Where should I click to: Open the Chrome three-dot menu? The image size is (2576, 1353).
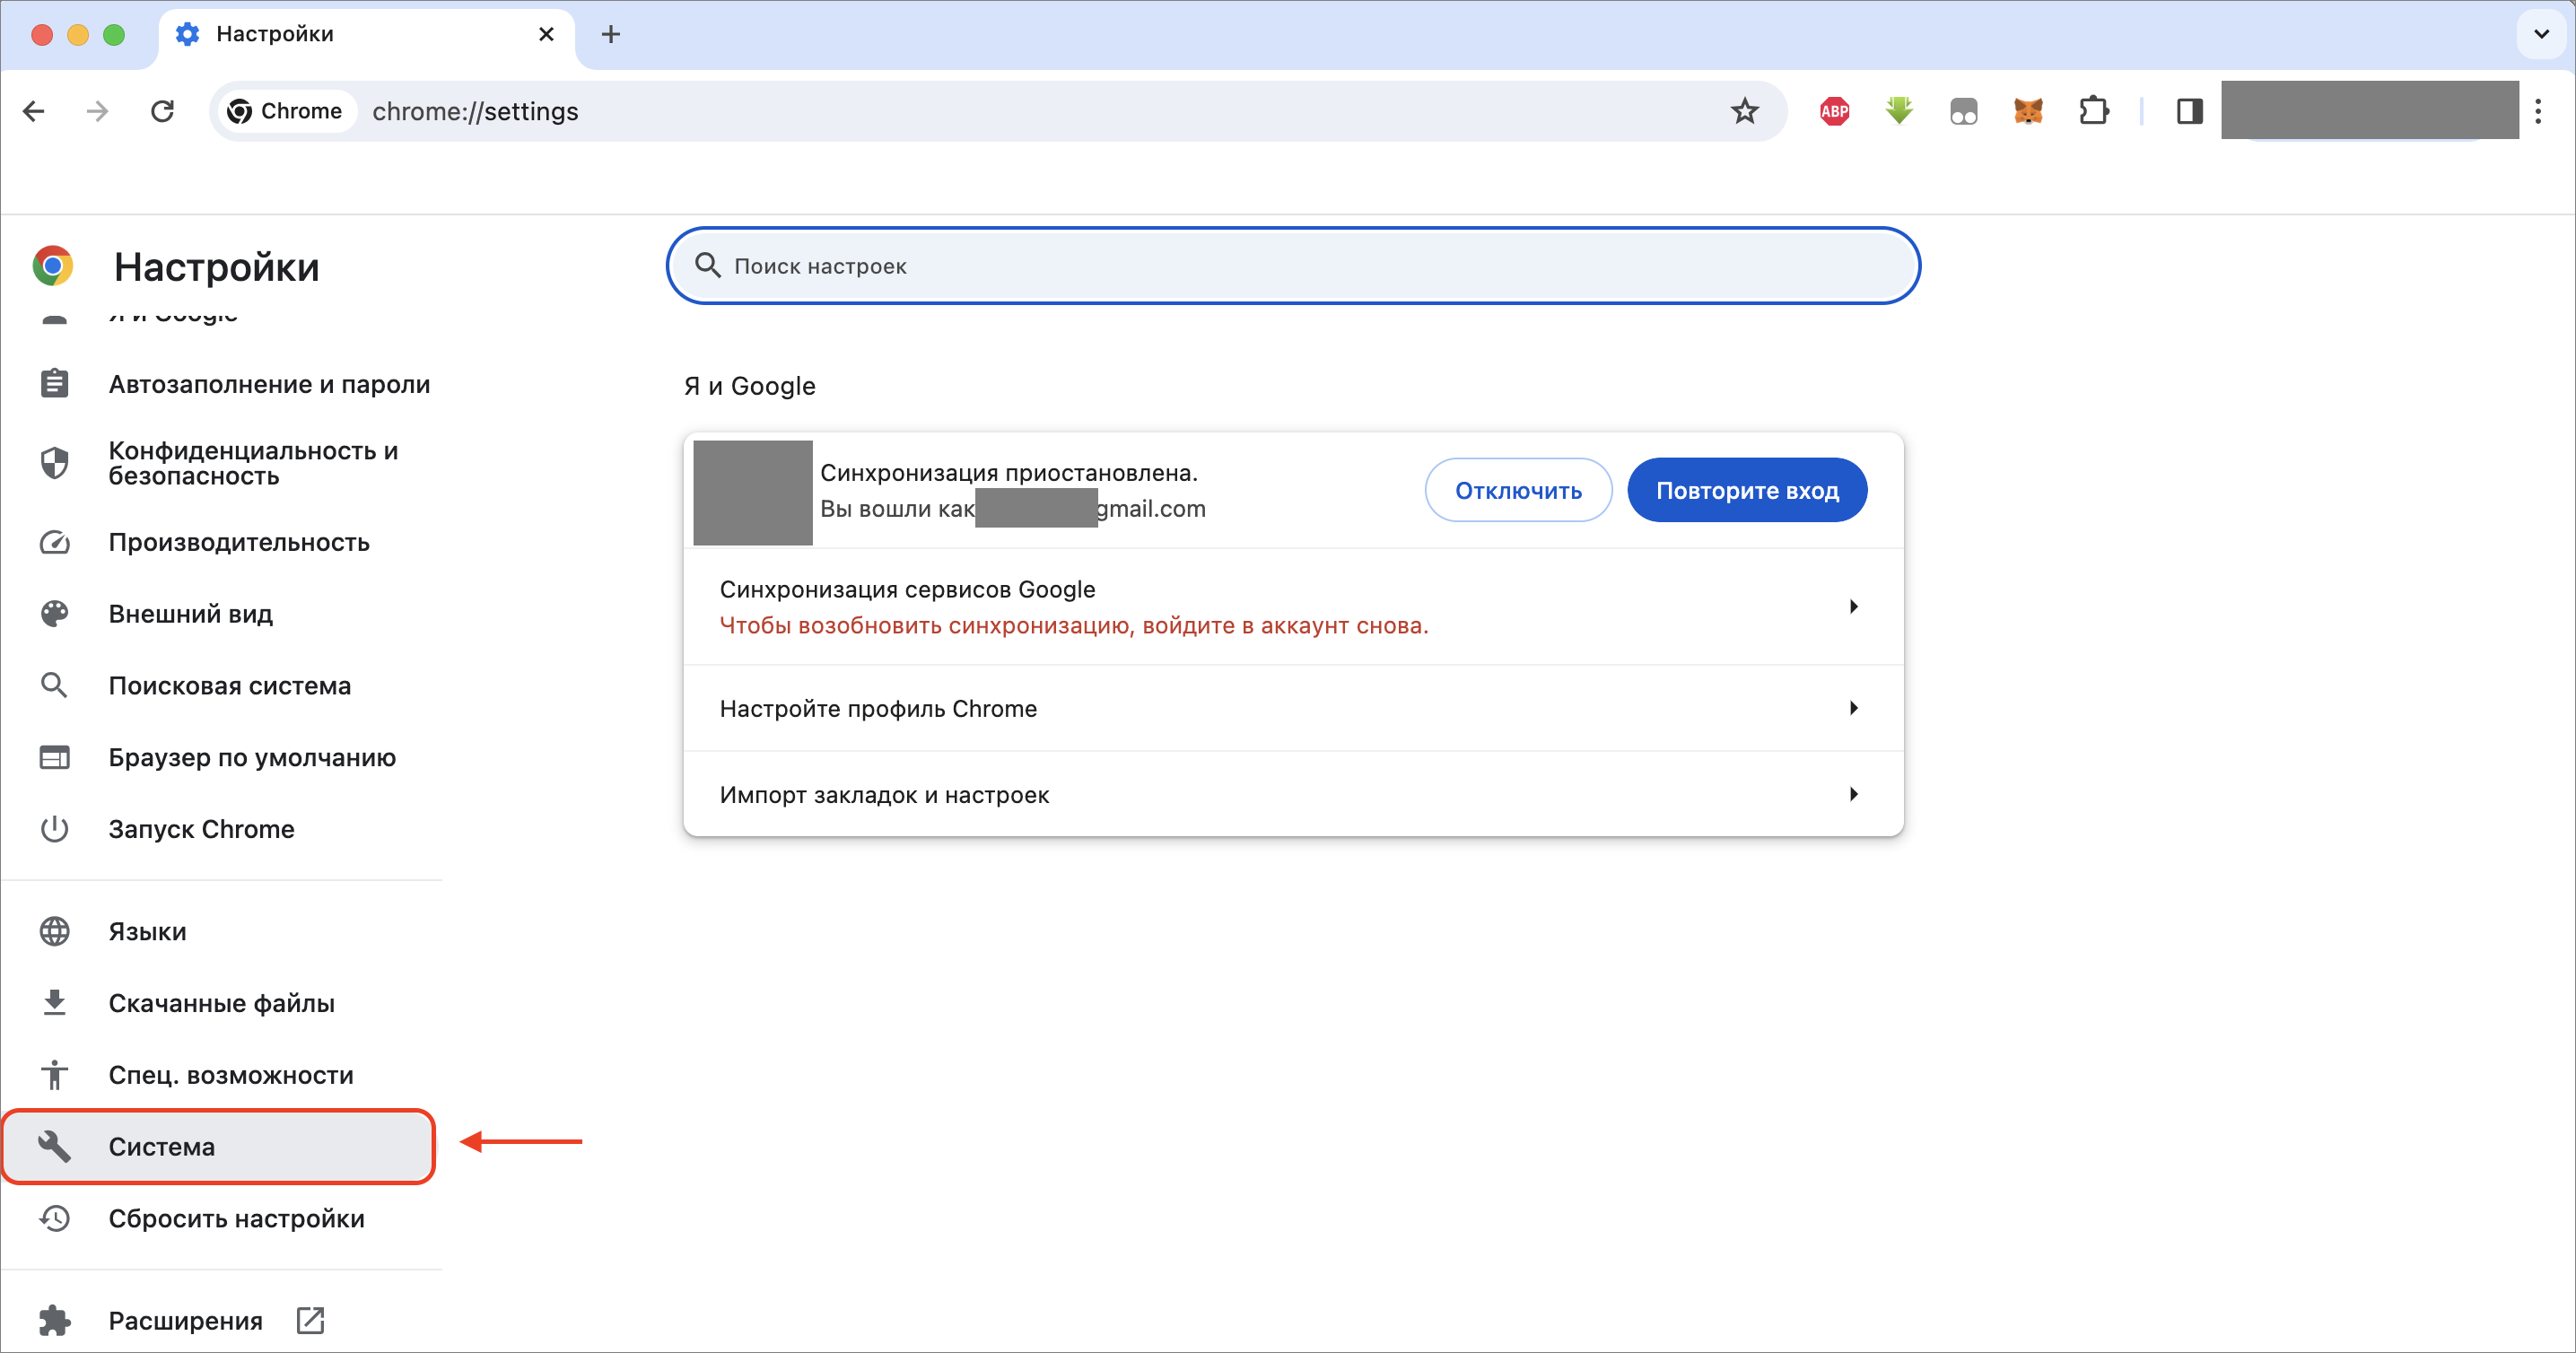click(x=2538, y=111)
